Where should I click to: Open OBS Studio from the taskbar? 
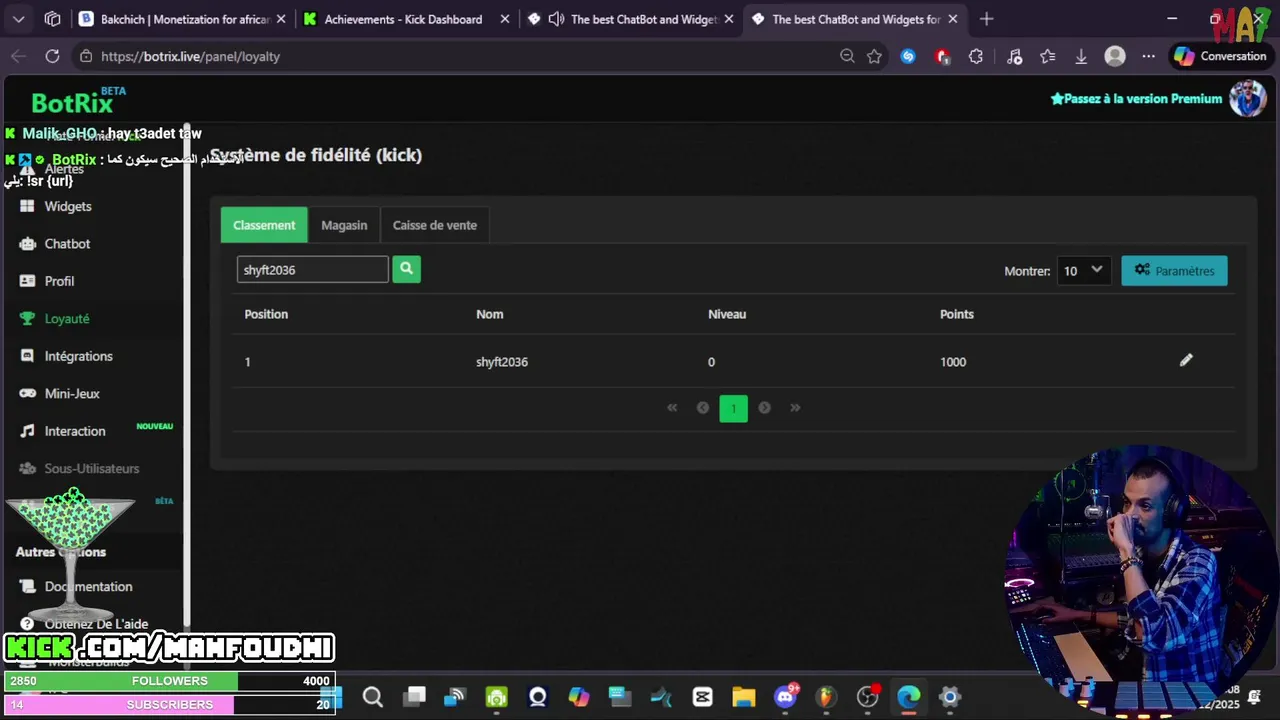click(867, 697)
